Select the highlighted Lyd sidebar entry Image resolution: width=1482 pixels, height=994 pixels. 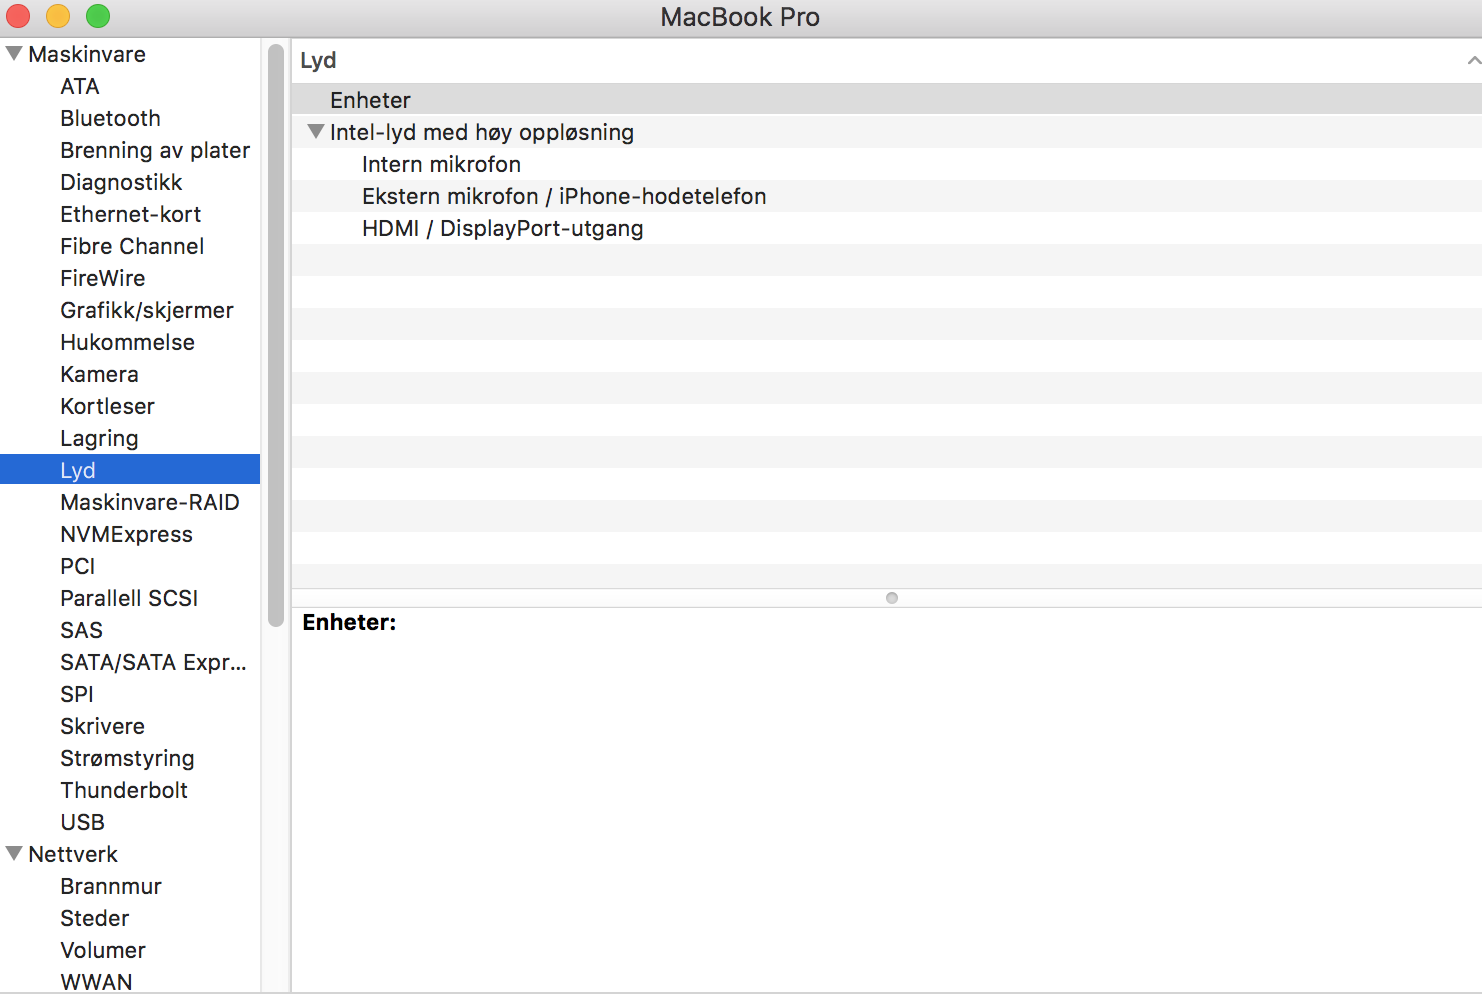click(x=130, y=470)
